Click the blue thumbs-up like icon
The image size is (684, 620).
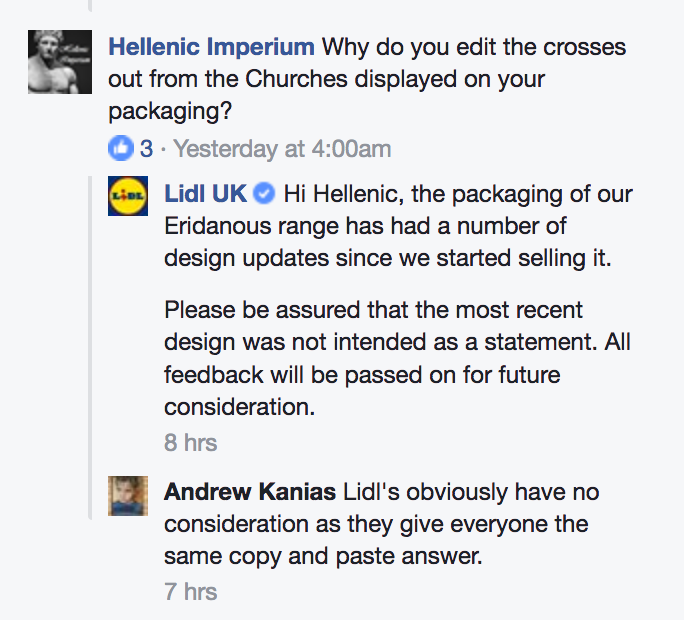tap(121, 148)
